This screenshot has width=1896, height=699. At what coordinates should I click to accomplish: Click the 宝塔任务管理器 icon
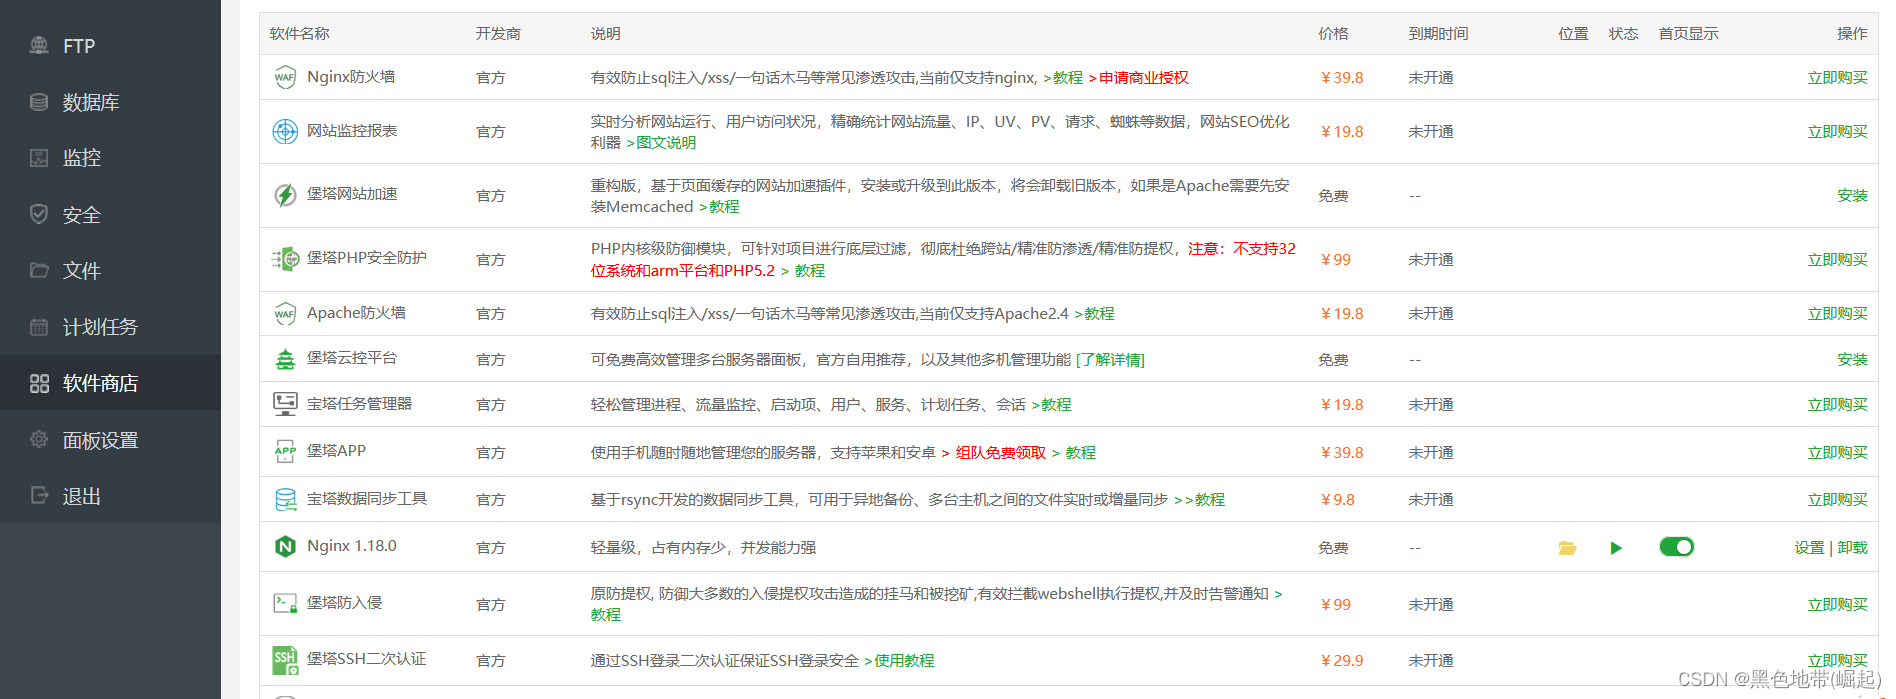[285, 404]
